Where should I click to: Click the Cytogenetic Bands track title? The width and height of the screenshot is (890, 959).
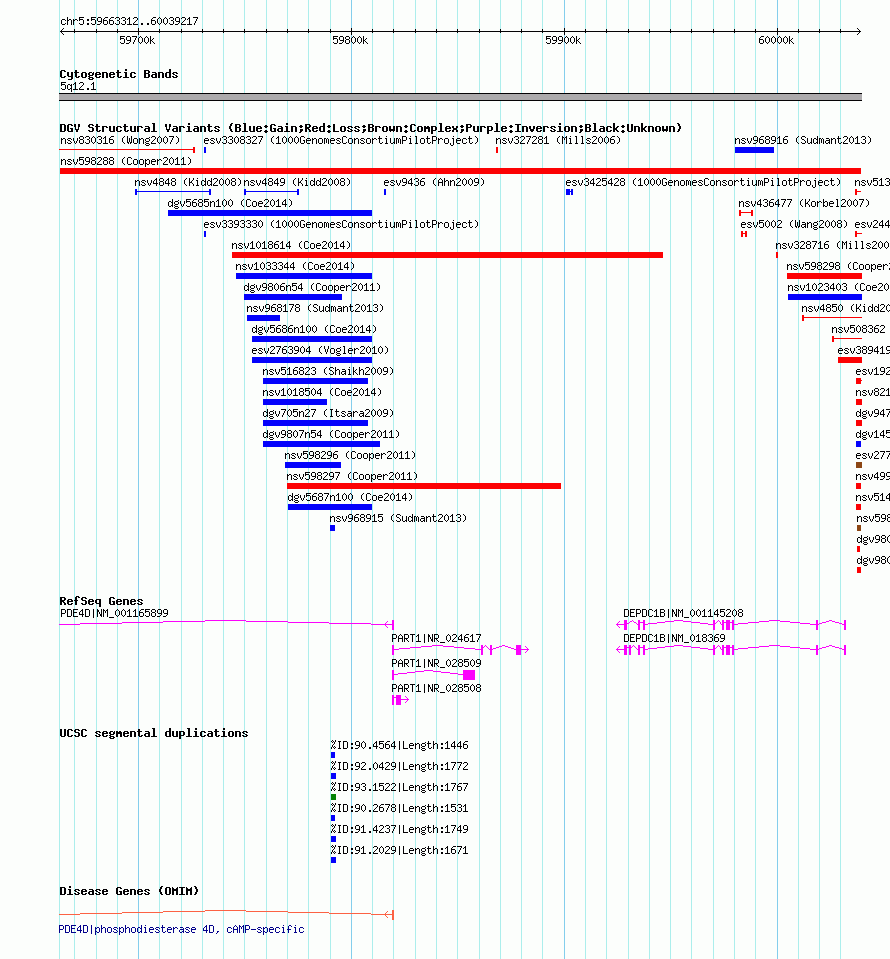(119, 74)
